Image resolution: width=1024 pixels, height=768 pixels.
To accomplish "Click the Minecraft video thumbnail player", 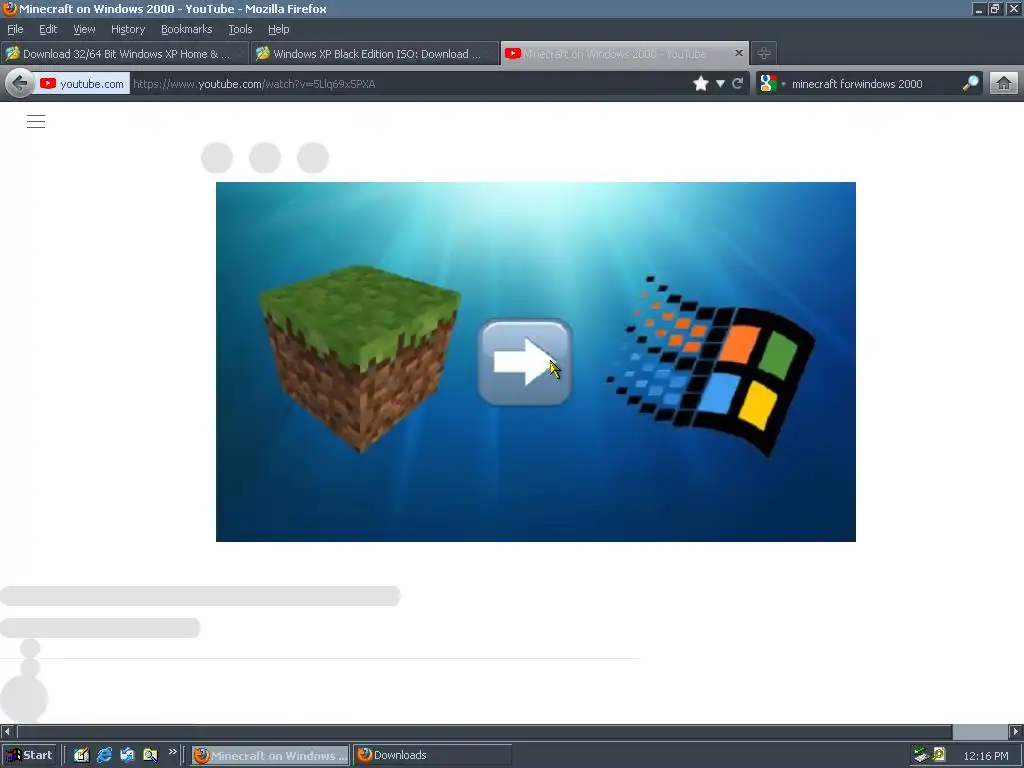I will point(536,362).
